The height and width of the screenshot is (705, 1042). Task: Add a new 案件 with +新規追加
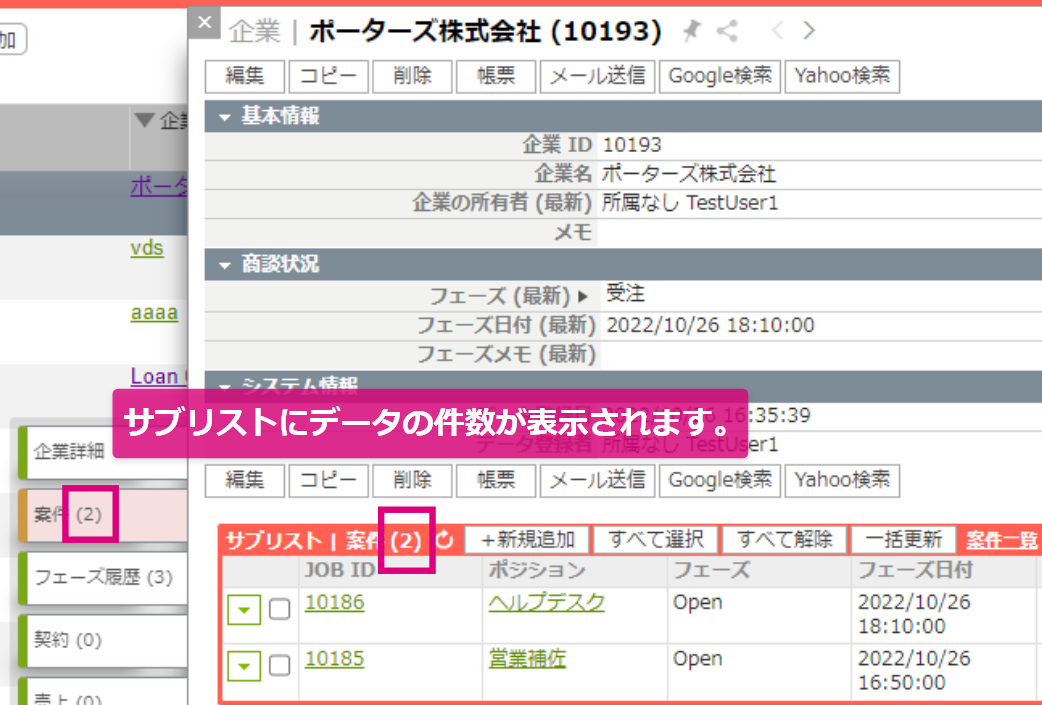tap(527, 540)
